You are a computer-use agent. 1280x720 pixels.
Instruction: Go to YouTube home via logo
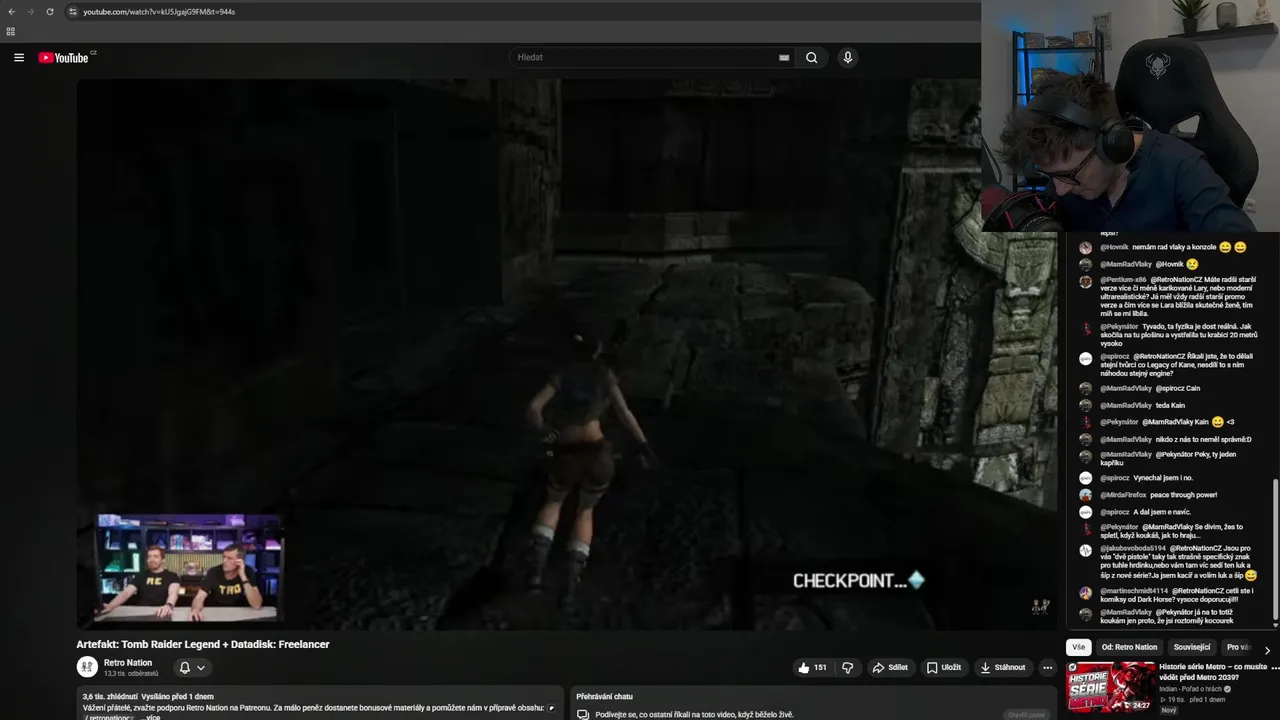(x=64, y=57)
